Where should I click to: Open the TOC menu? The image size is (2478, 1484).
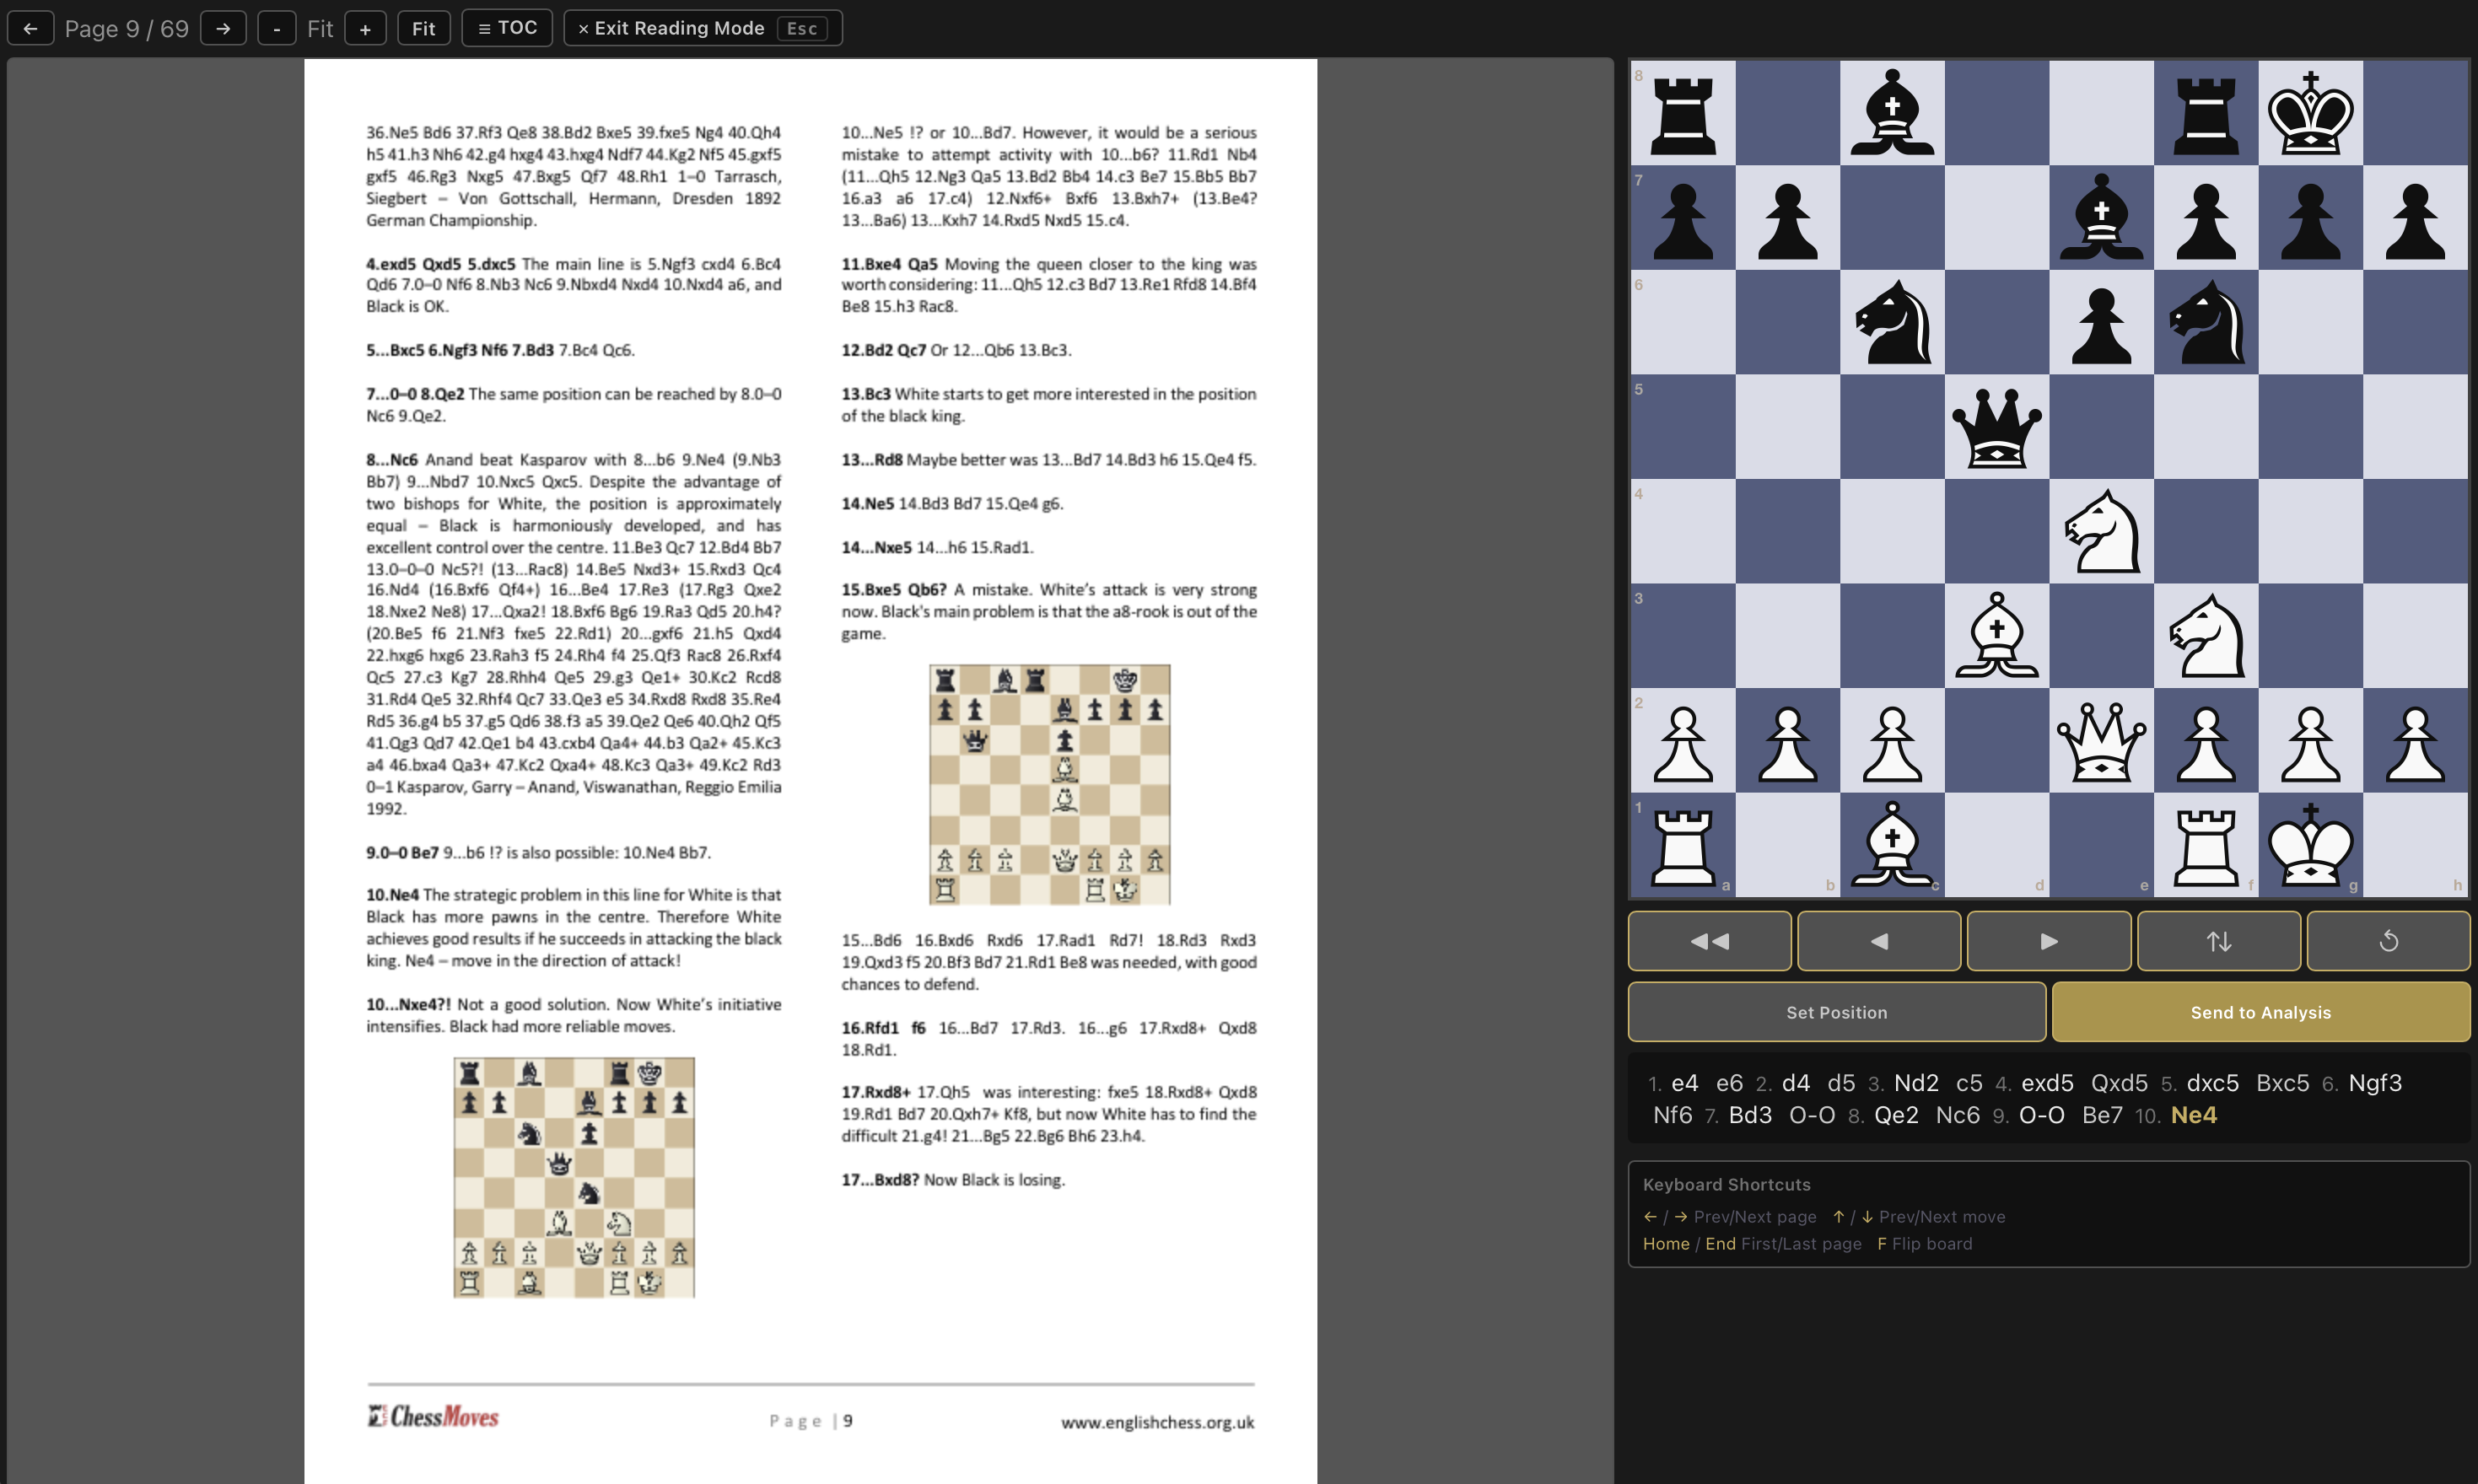pos(507,28)
